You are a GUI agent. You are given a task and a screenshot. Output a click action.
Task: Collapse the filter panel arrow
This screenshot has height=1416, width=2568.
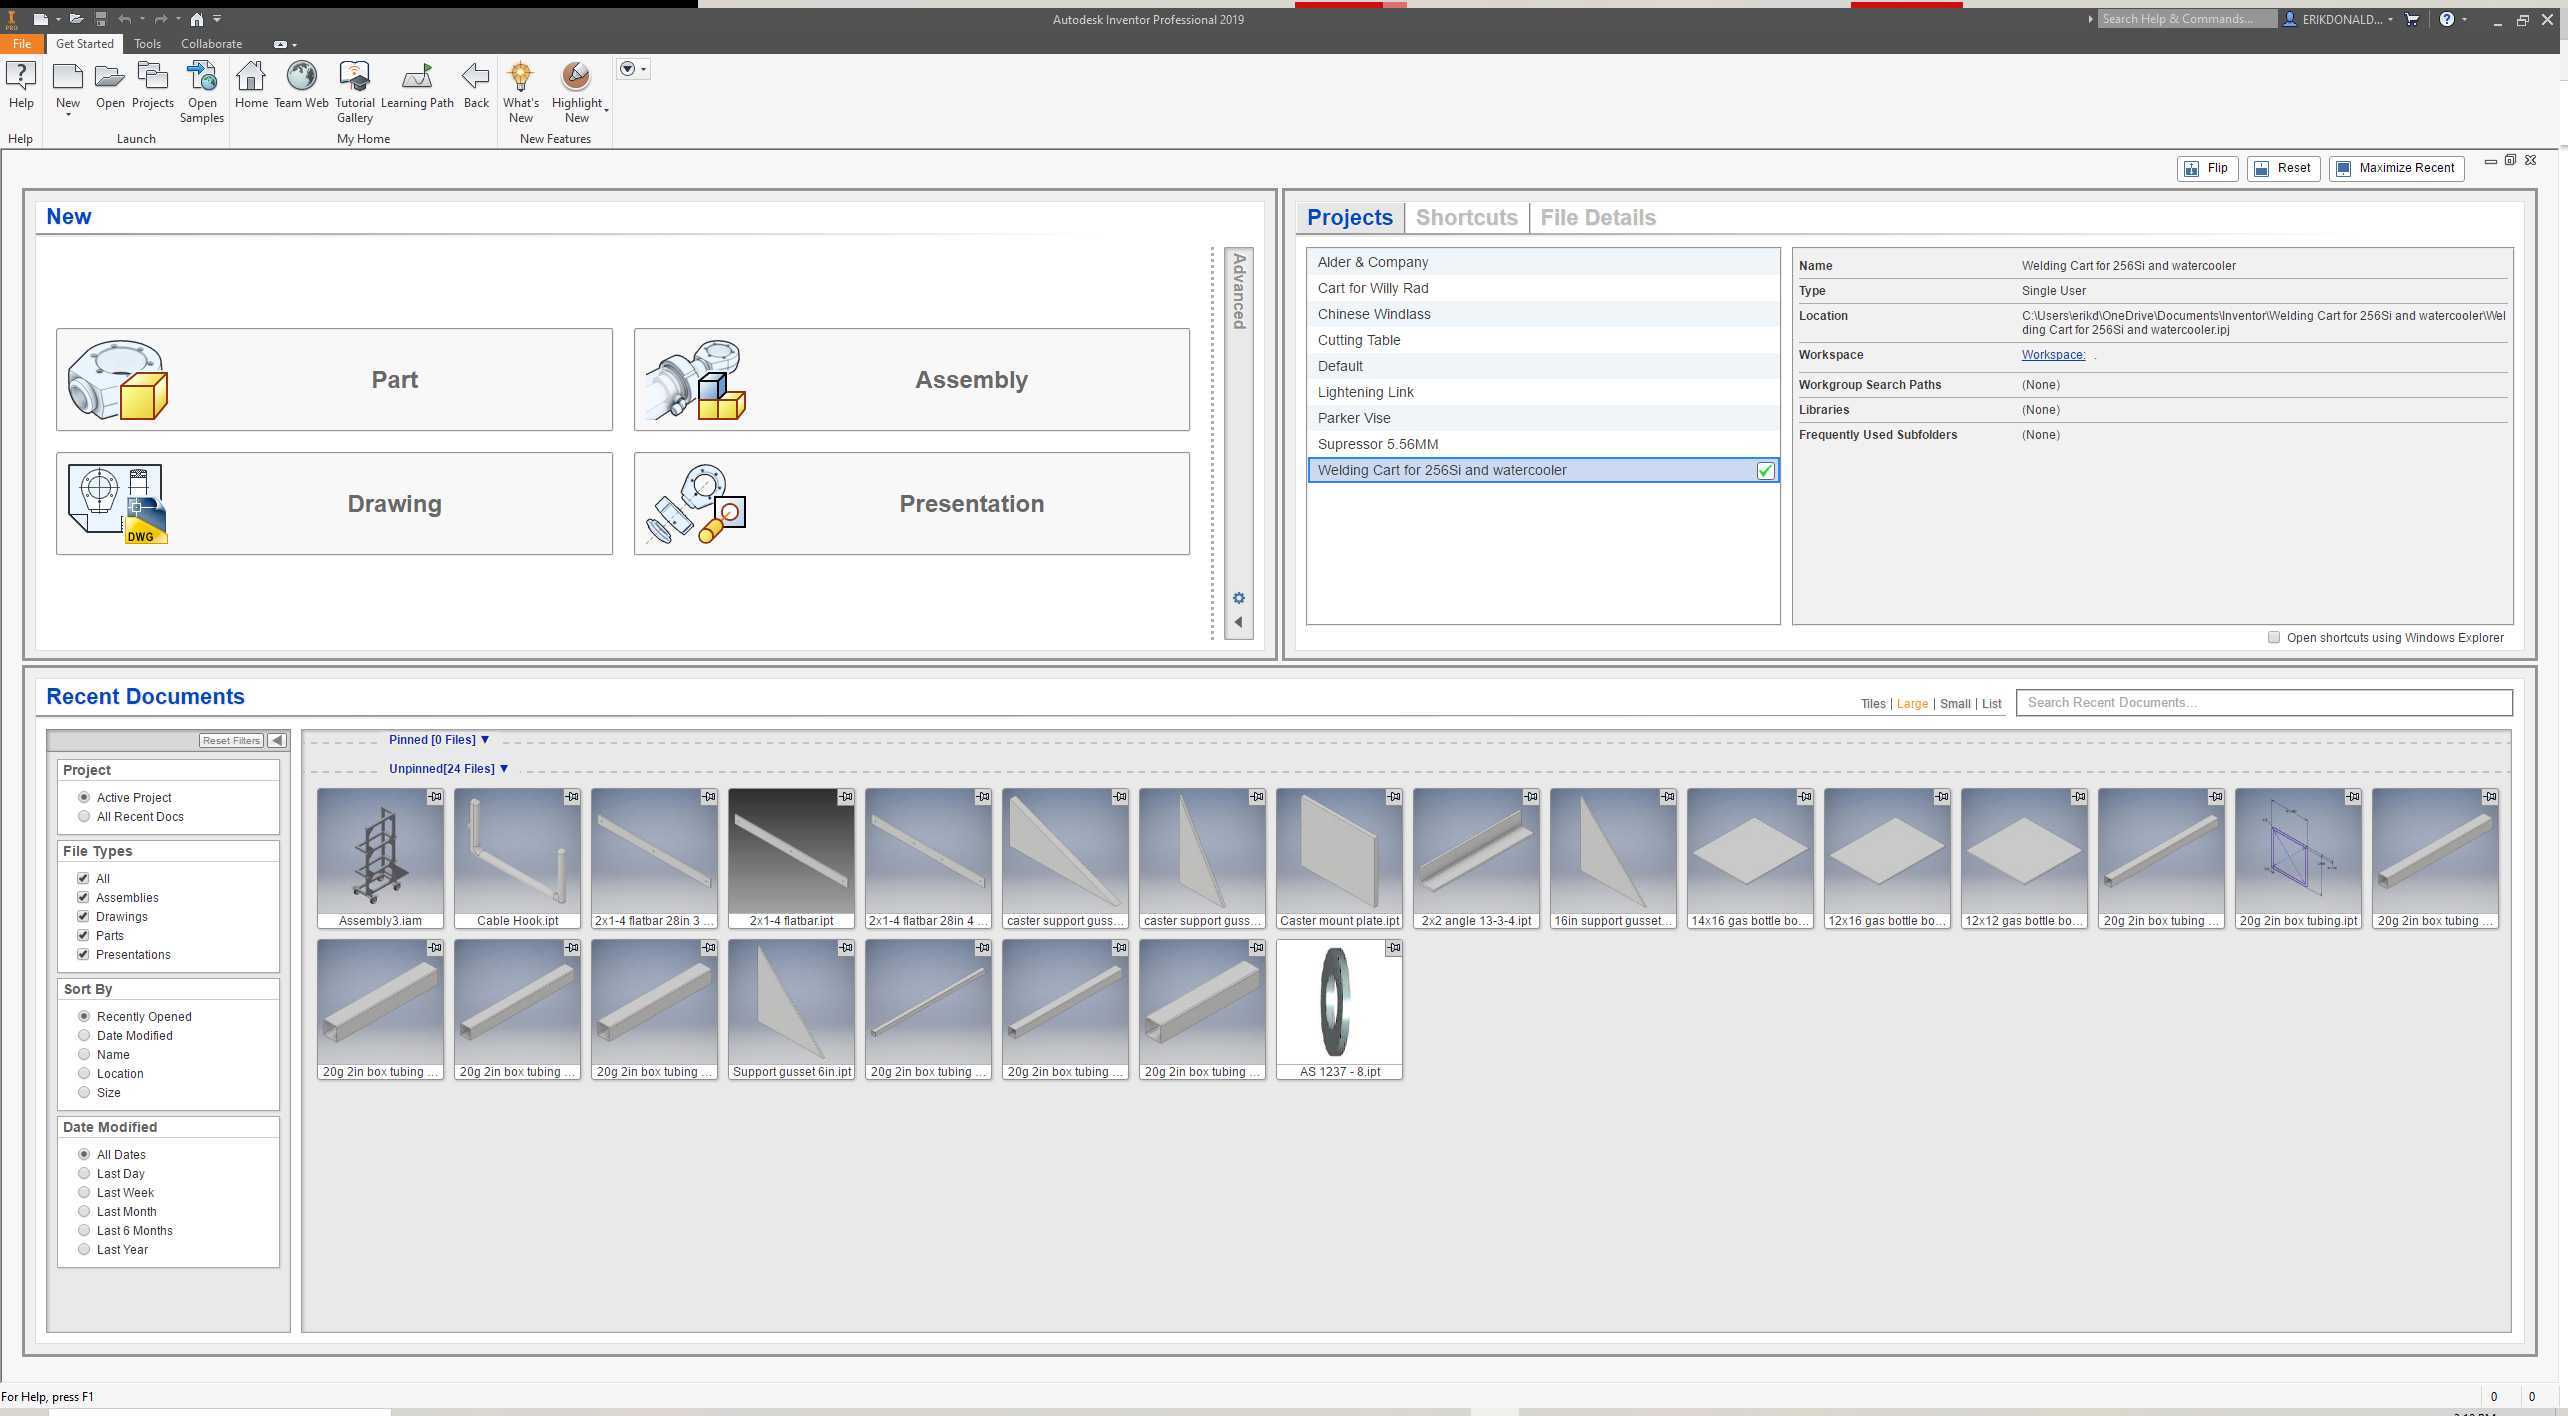pyautogui.click(x=277, y=740)
